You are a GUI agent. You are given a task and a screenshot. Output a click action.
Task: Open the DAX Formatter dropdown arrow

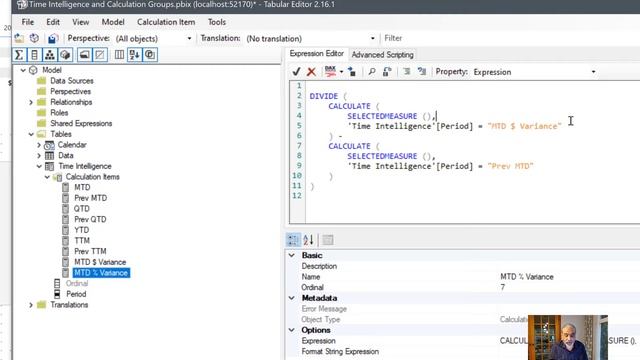[x=341, y=72]
